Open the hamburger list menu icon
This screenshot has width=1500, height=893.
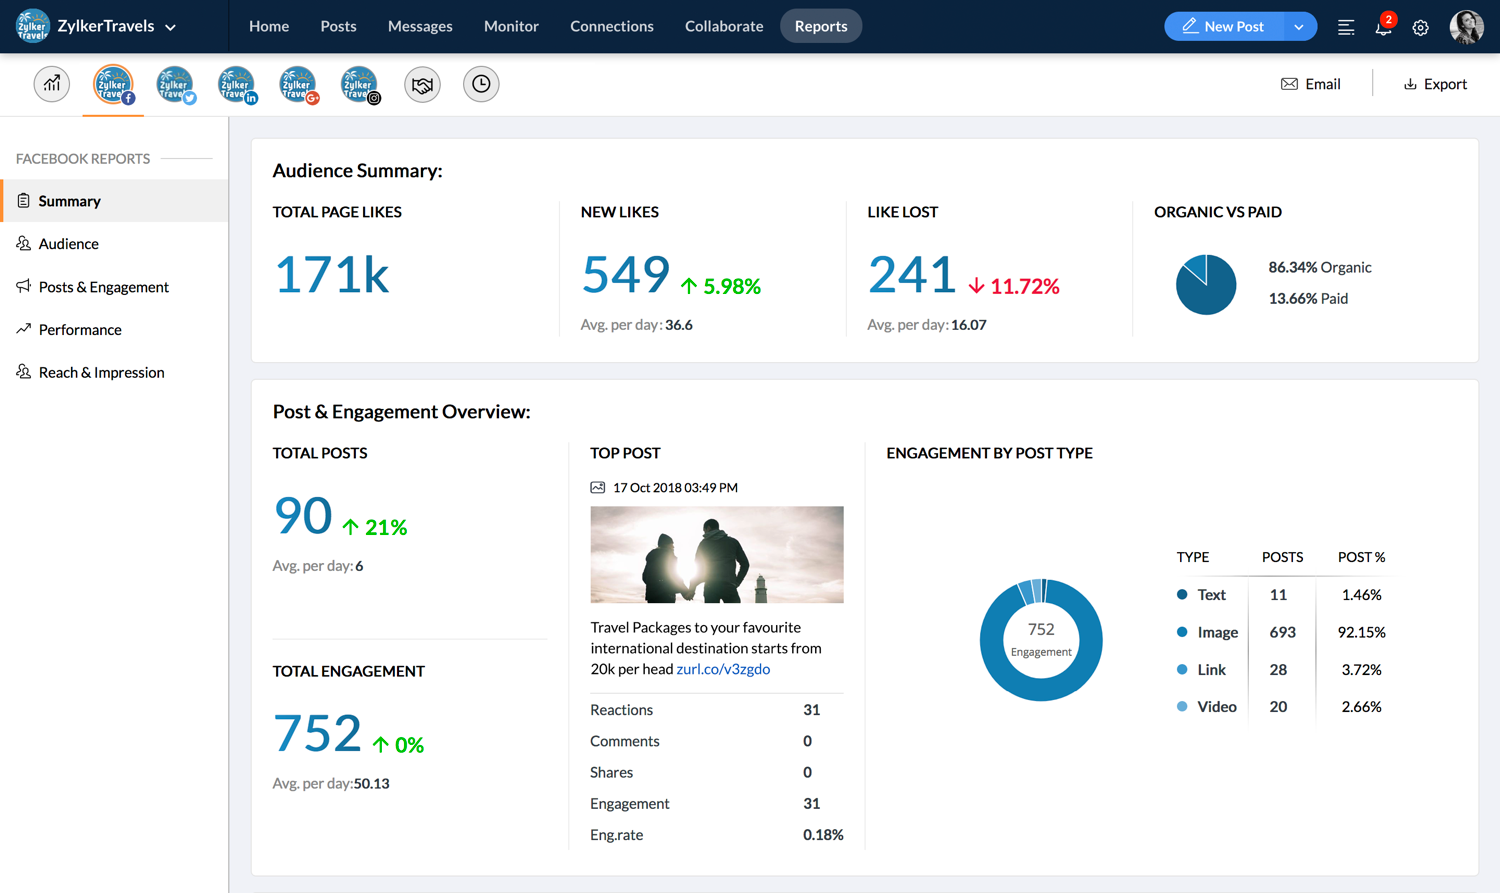[1346, 28]
